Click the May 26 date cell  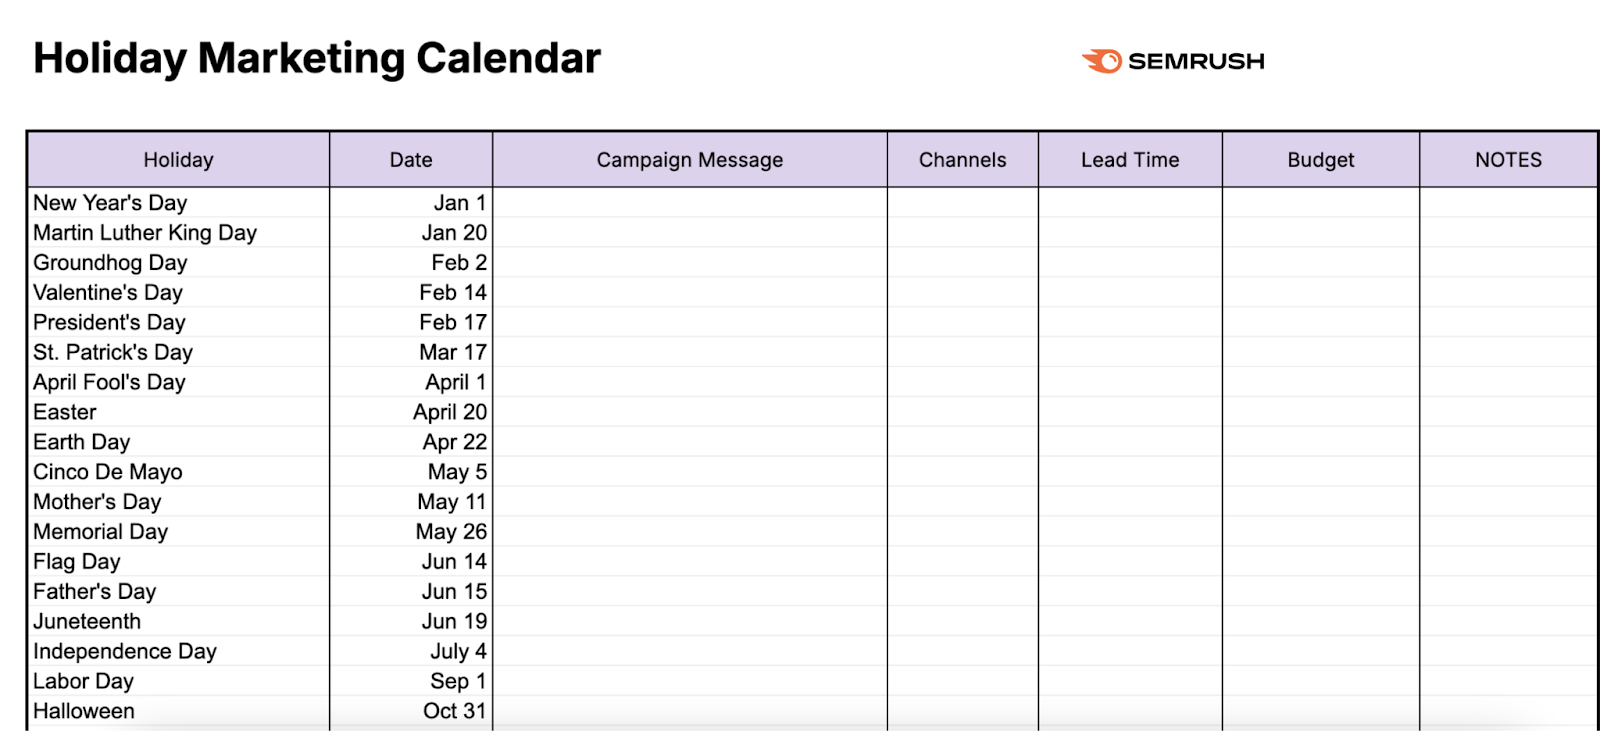click(451, 532)
